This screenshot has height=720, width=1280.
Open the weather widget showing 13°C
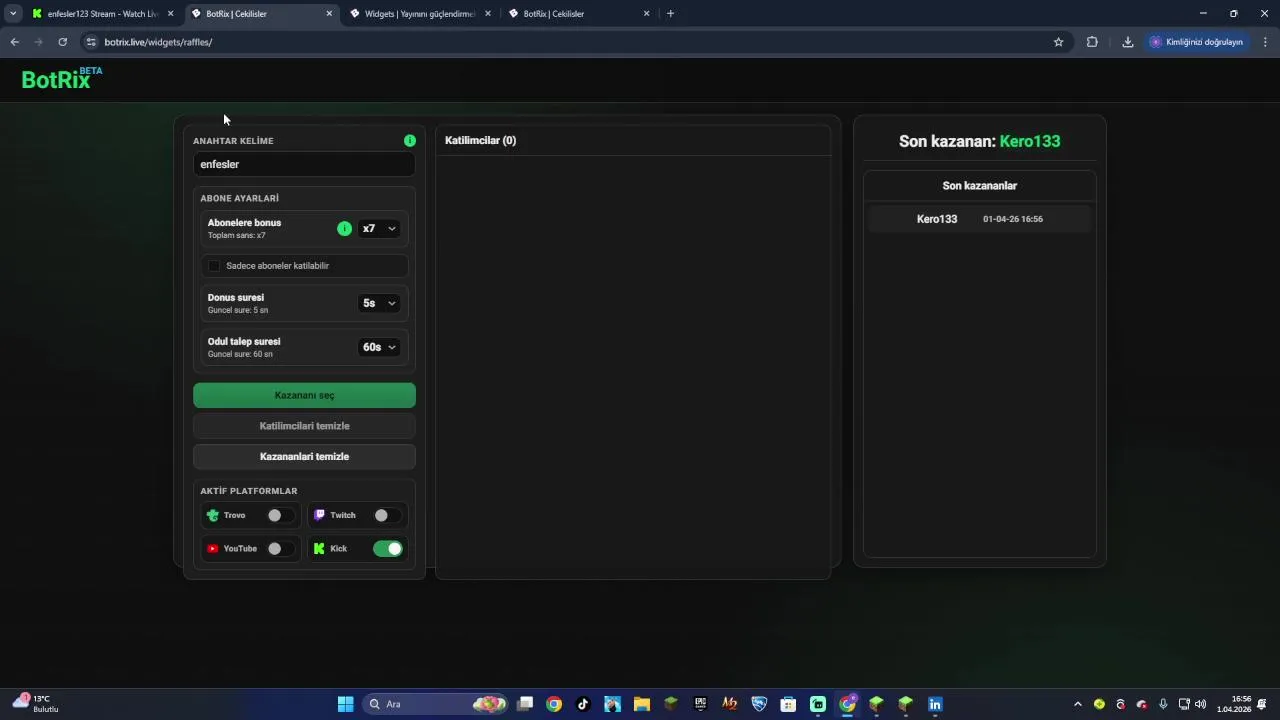[35, 703]
